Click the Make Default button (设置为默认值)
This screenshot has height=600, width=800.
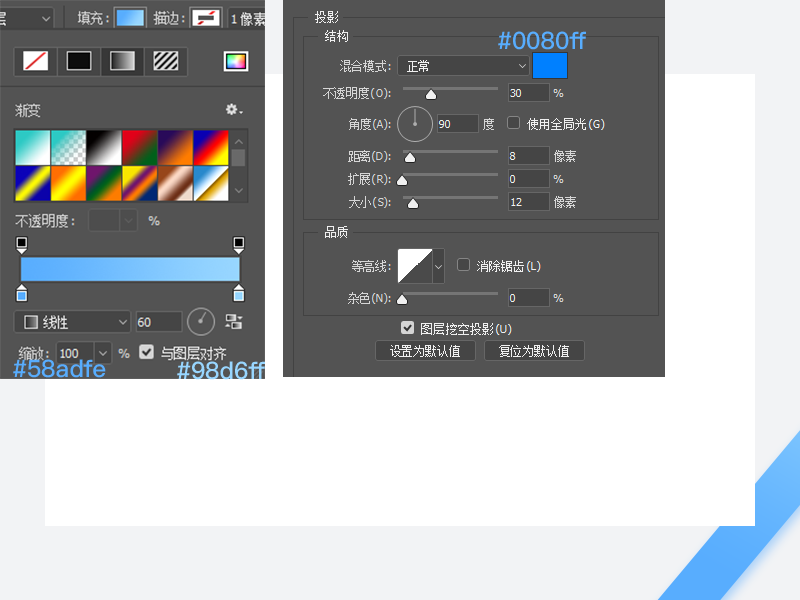coord(425,351)
